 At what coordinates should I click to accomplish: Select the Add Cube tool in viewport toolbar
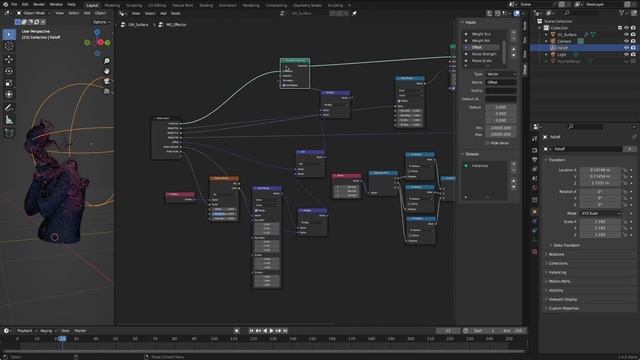coord(9,133)
